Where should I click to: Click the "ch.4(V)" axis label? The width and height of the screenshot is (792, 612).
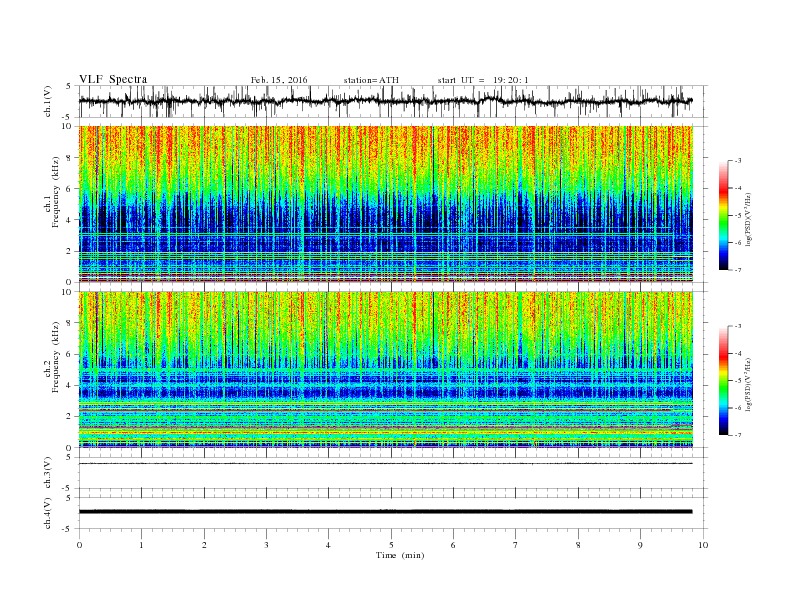[48, 513]
